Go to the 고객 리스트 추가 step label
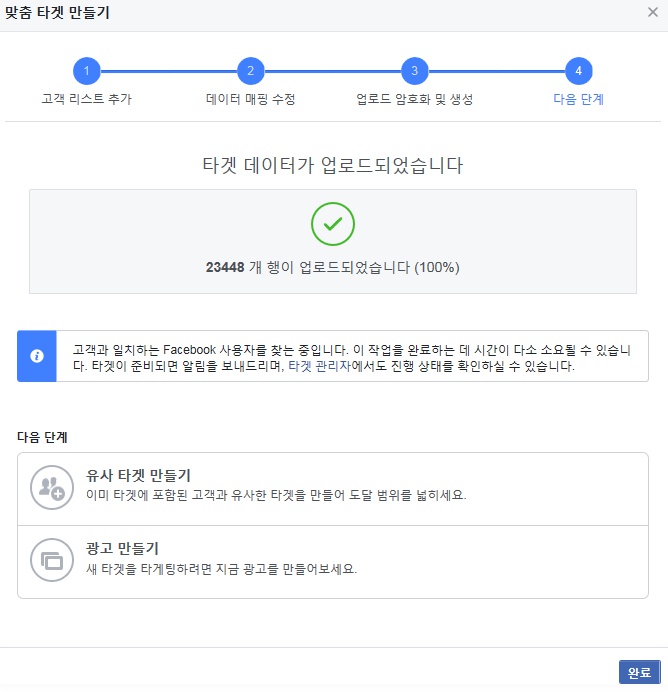Image resolution: width=668 pixels, height=692 pixels. click(x=86, y=98)
